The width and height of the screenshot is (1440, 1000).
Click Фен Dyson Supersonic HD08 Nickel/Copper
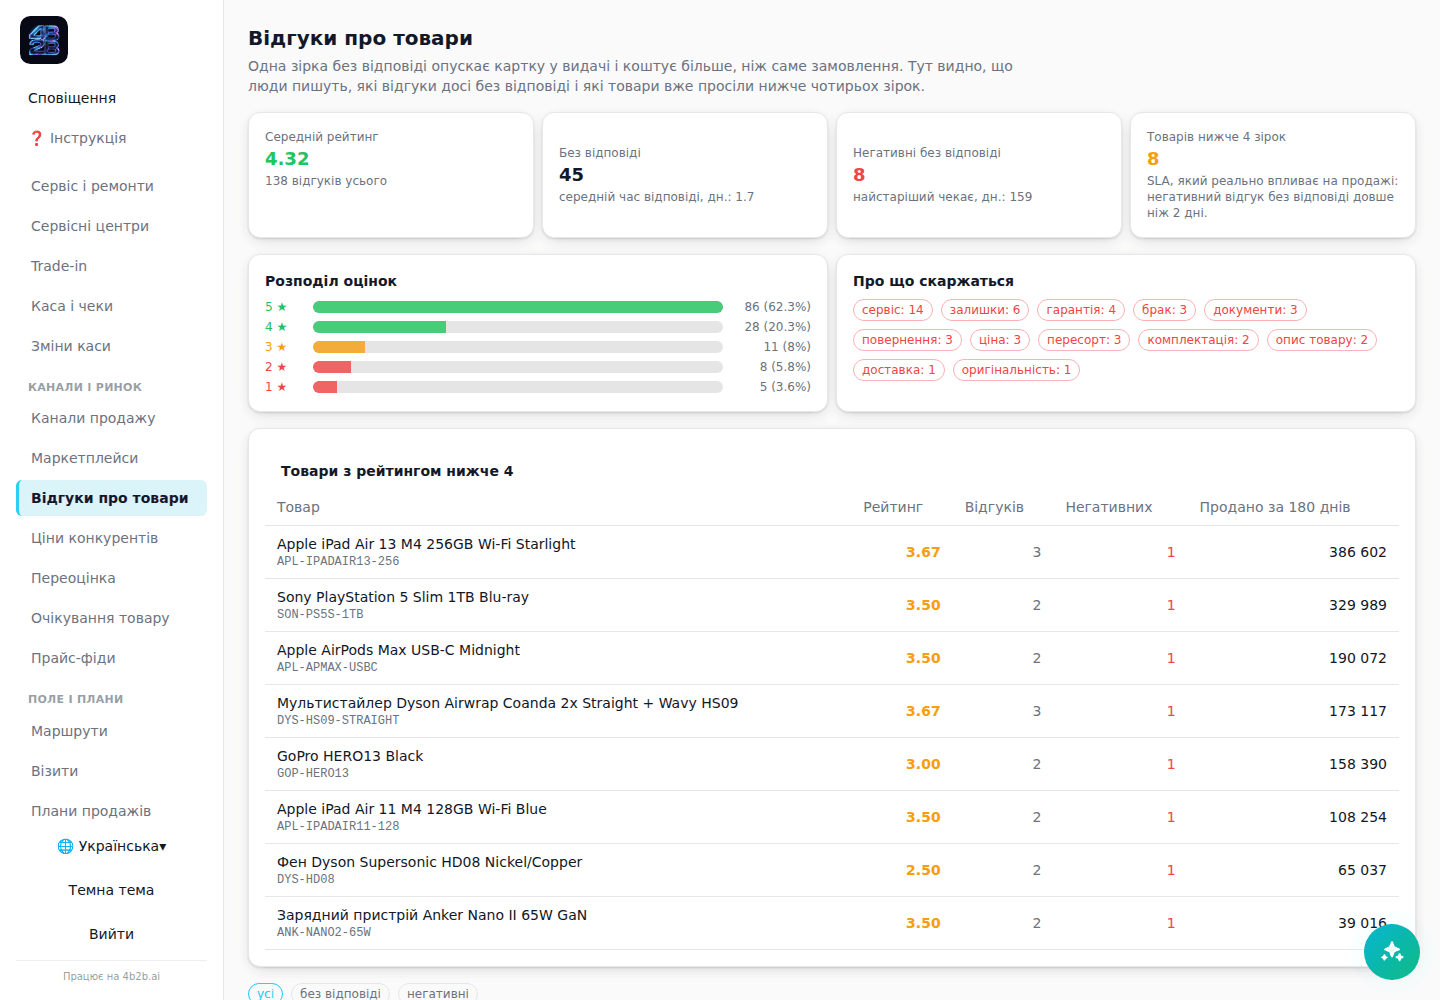pos(832,870)
